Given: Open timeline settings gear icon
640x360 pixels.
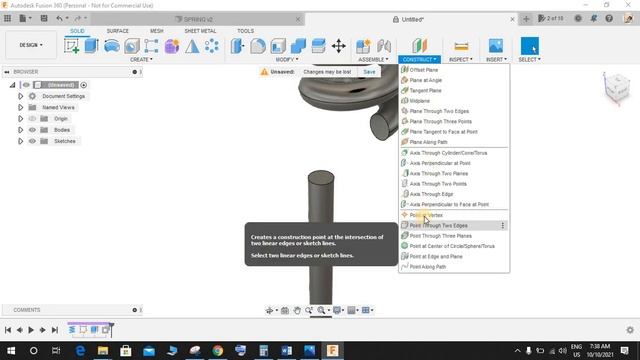Looking at the screenshot, I should [630, 330].
